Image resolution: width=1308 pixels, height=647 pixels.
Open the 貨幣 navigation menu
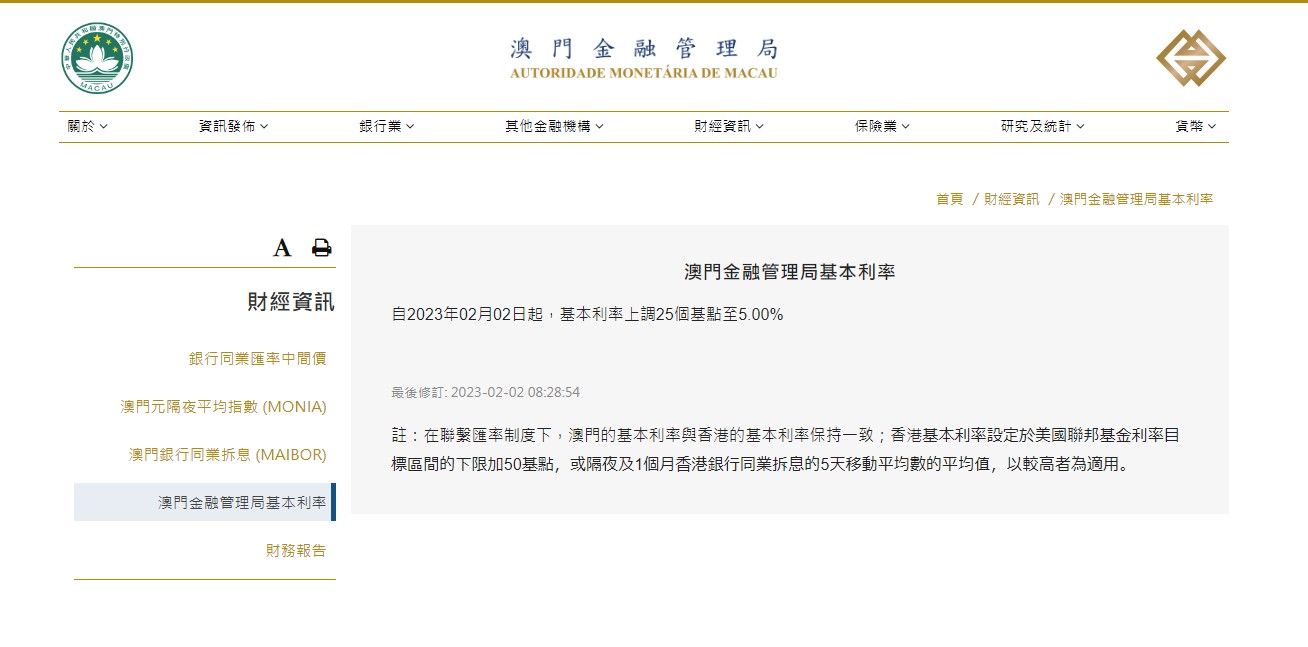click(1195, 126)
